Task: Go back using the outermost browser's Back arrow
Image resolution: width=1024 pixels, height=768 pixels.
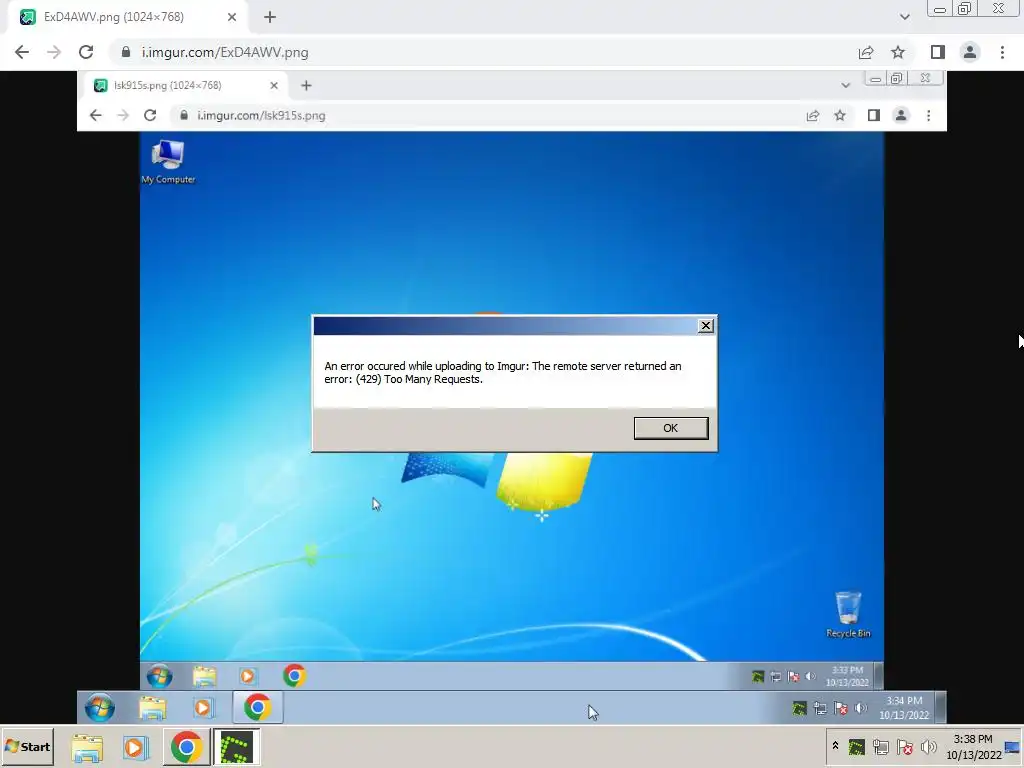Action: coord(22,52)
